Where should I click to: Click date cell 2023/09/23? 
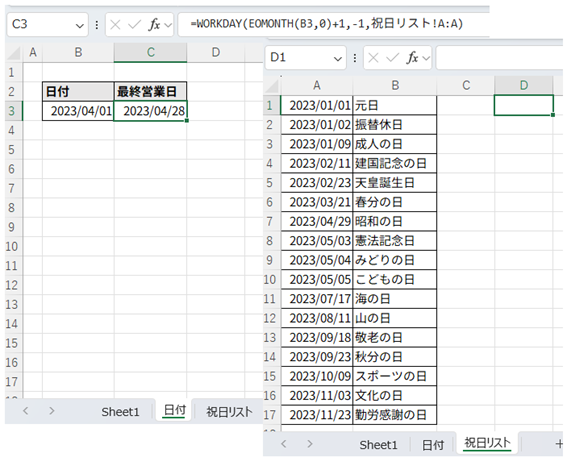click(x=317, y=357)
